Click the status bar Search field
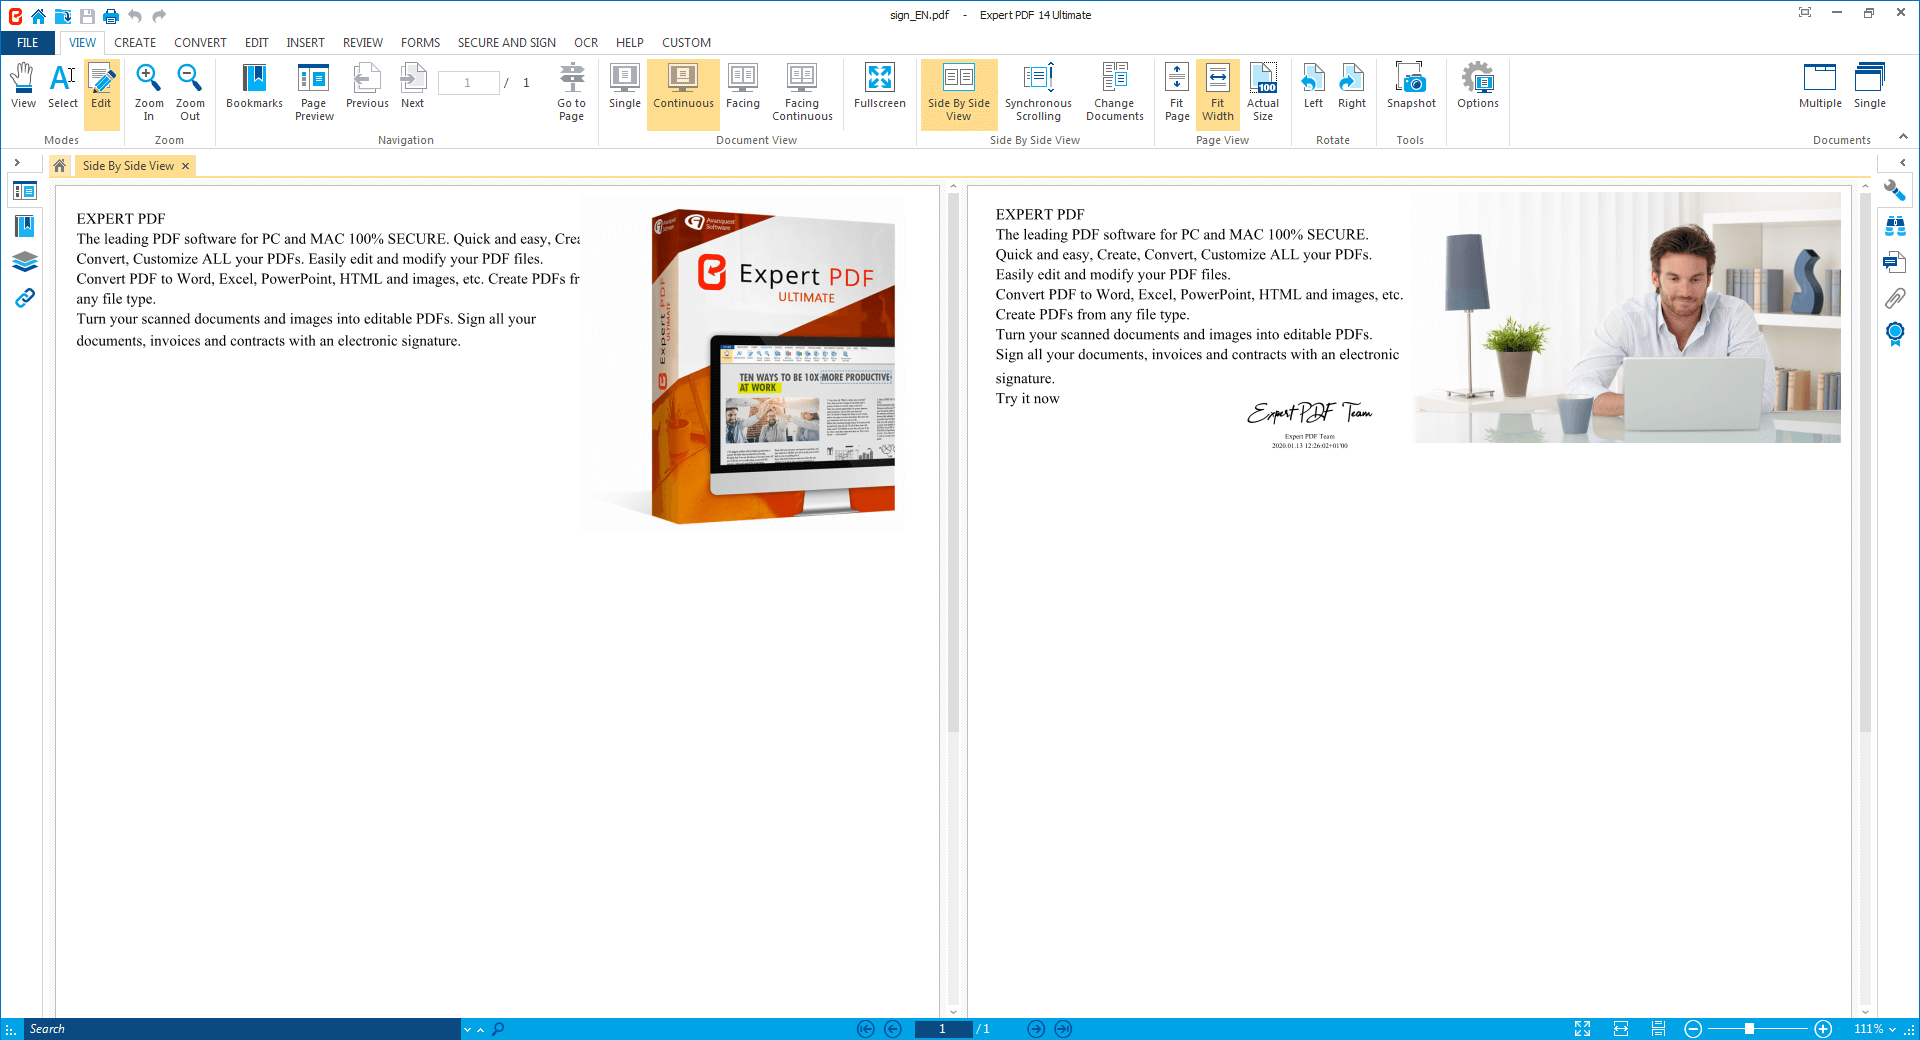 point(242,1029)
